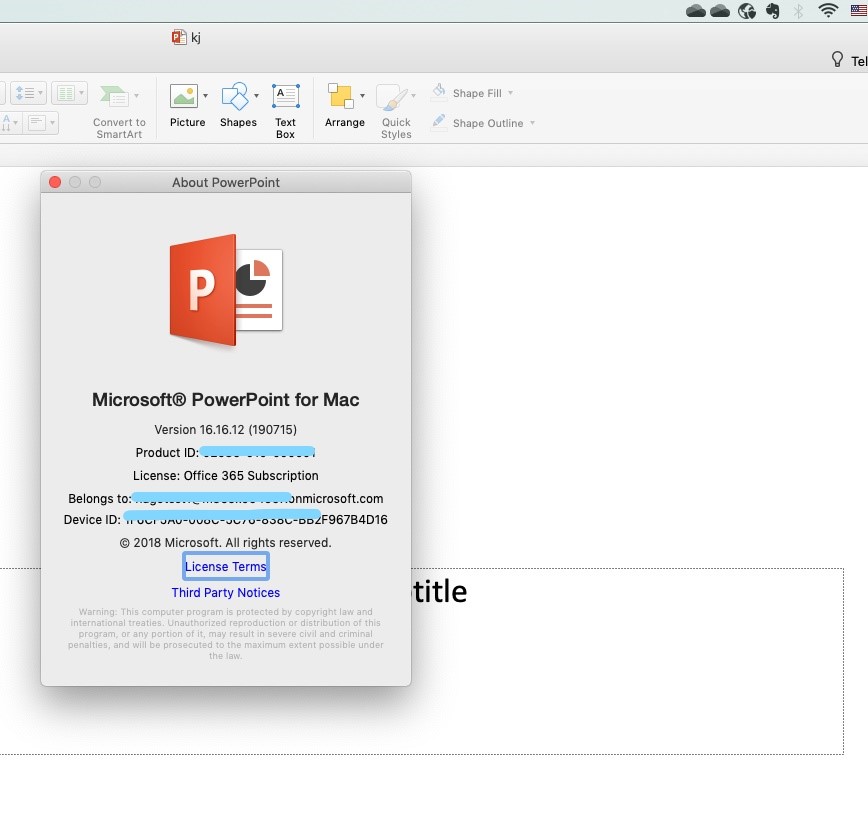Click the Shapes icon

tap(235, 96)
